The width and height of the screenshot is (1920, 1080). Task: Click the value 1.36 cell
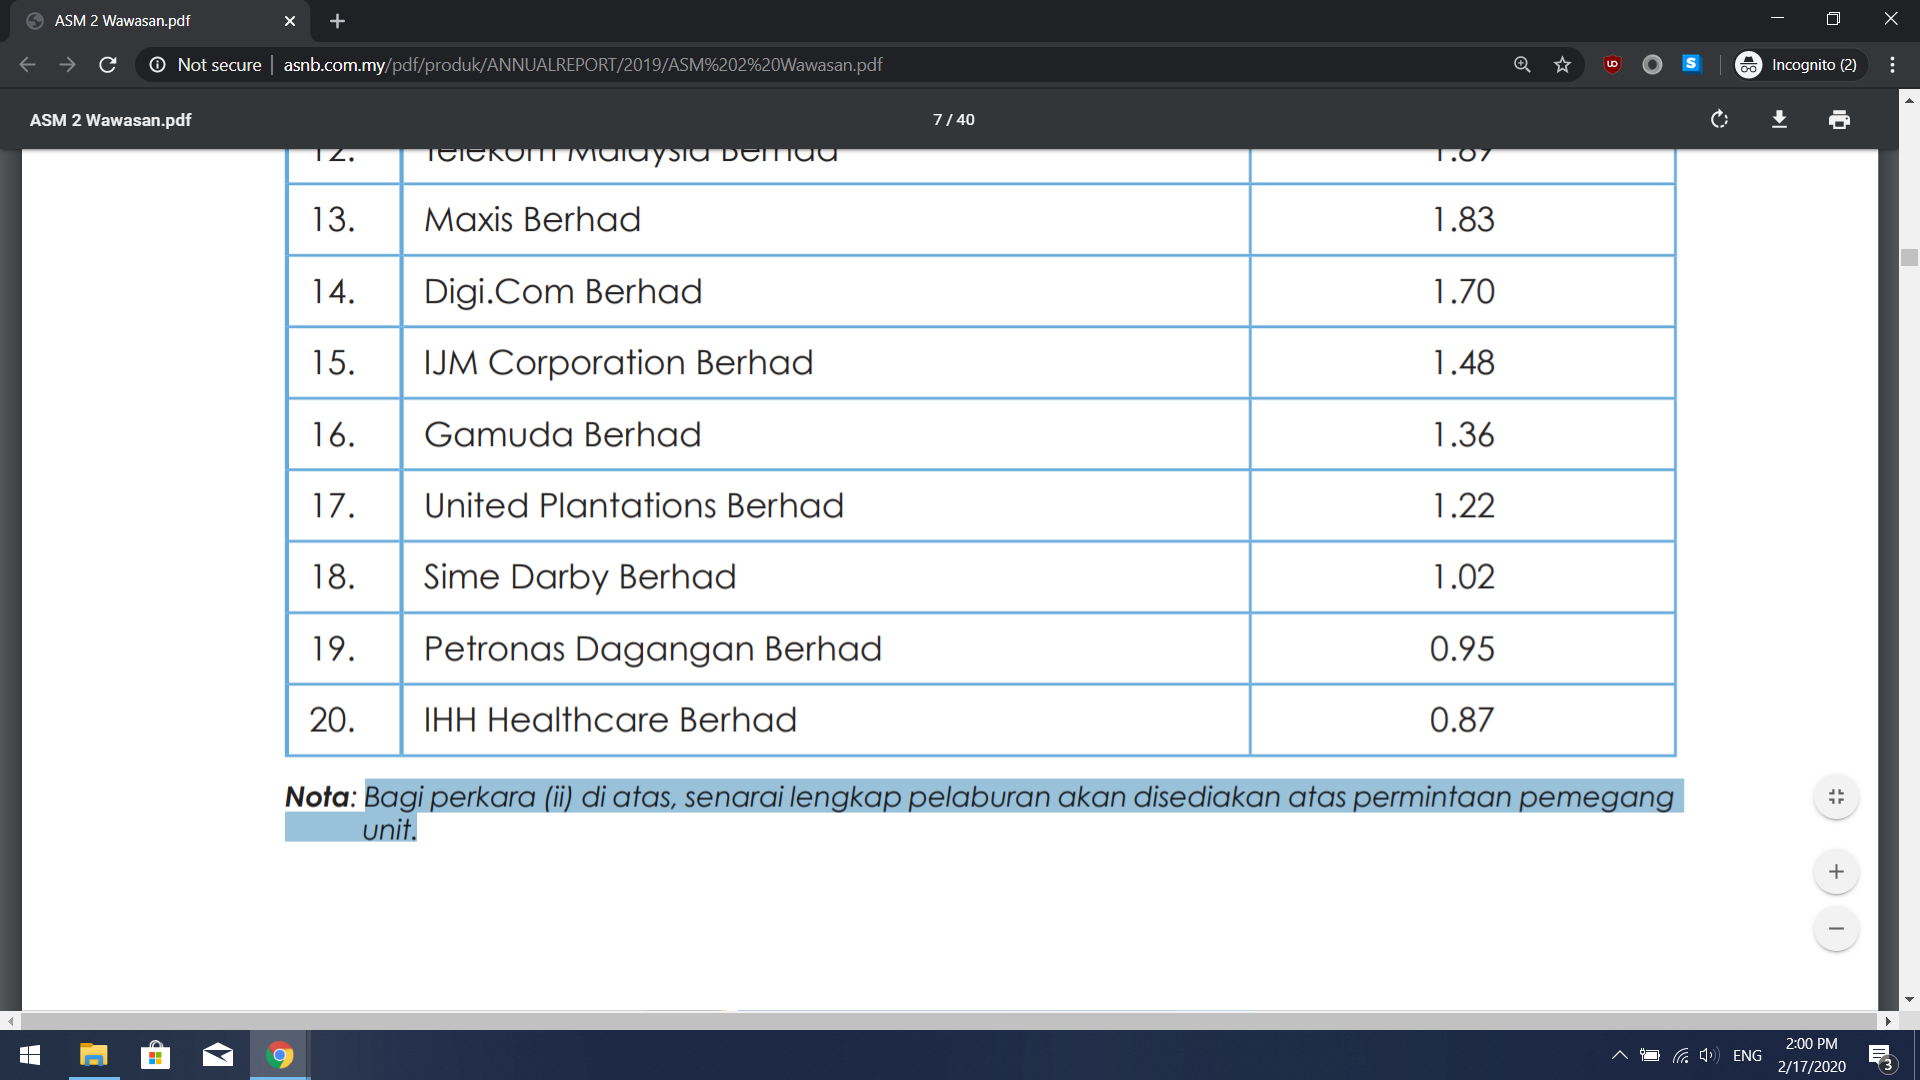pyautogui.click(x=1462, y=434)
